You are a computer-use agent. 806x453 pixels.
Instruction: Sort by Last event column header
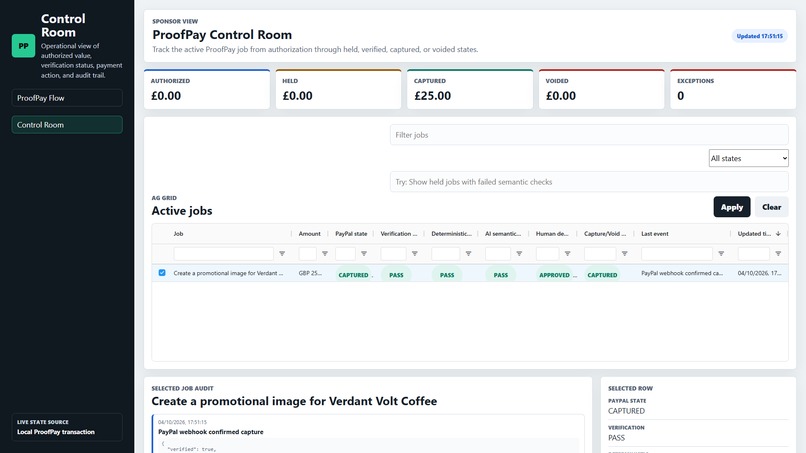[654, 233]
